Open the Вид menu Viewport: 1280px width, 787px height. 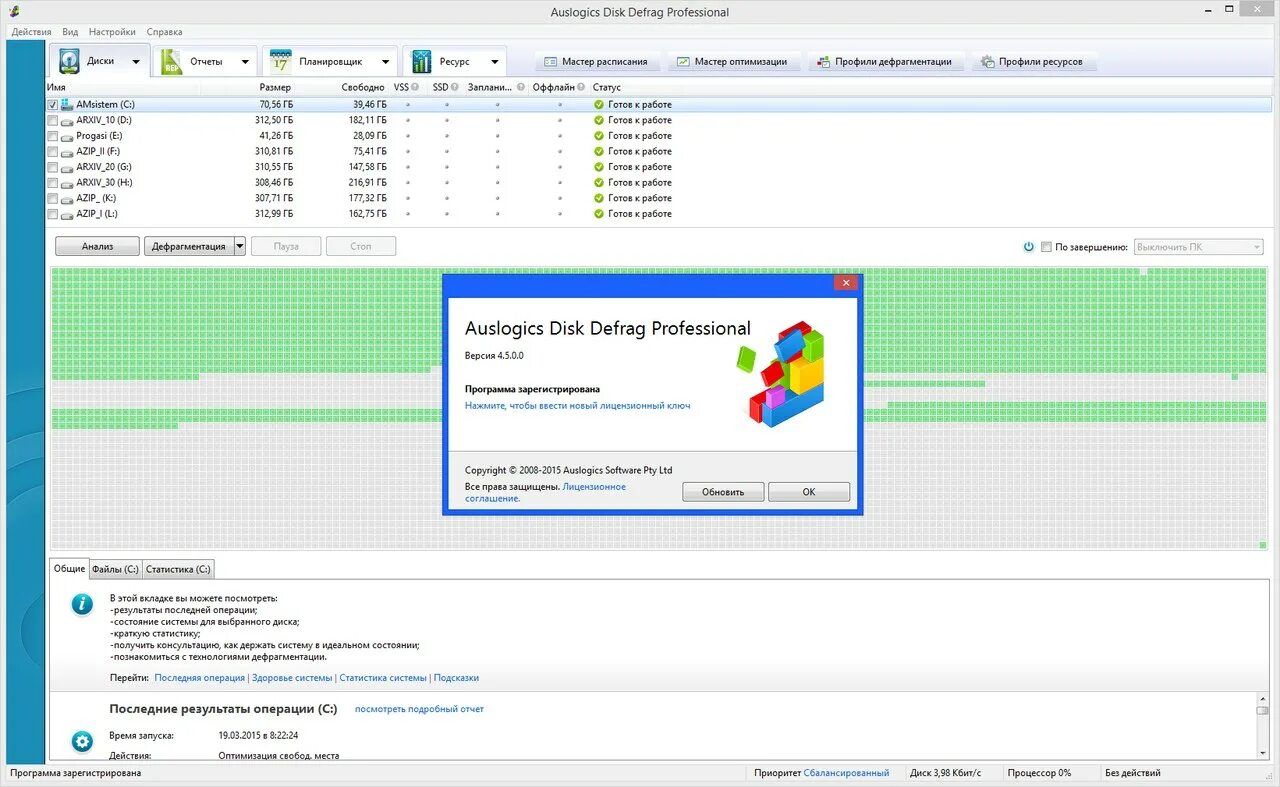(x=70, y=32)
